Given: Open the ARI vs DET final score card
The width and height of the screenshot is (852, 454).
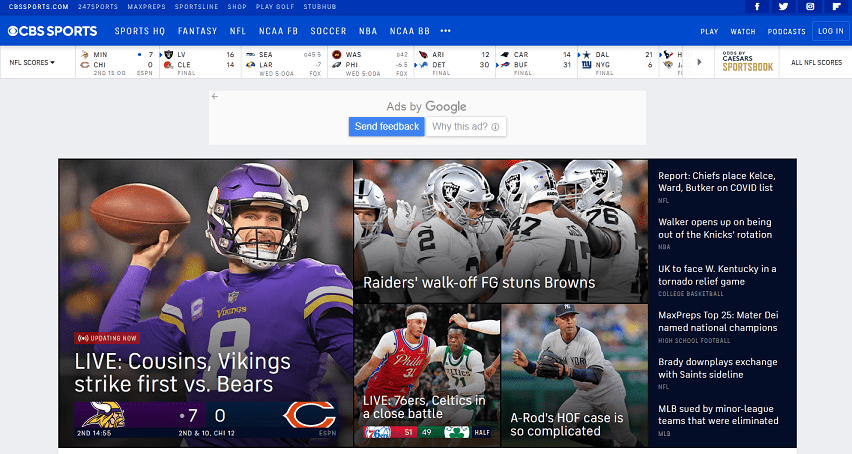Looking at the screenshot, I should tap(455, 62).
